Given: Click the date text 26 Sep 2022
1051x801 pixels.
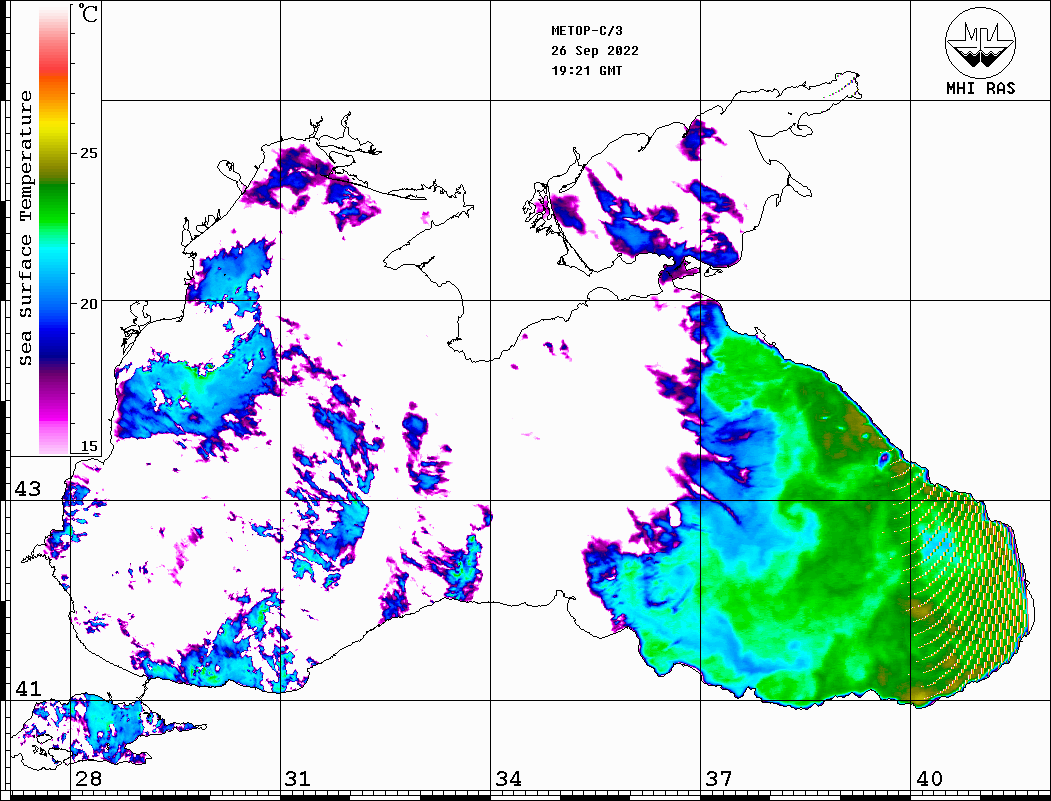Looking at the screenshot, I should 595,51.
